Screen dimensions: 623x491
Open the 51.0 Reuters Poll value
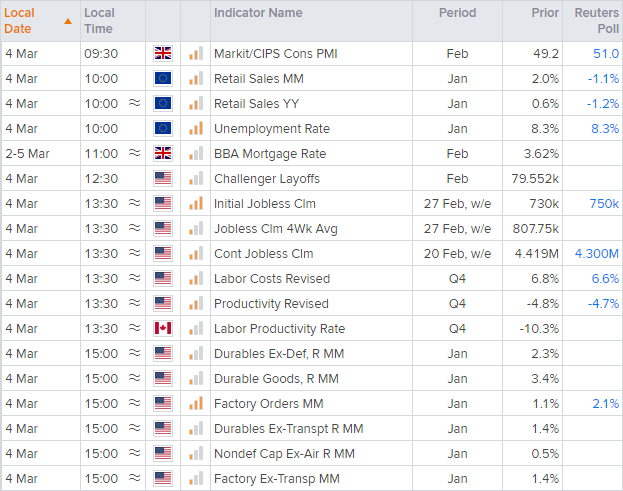coord(606,54)
